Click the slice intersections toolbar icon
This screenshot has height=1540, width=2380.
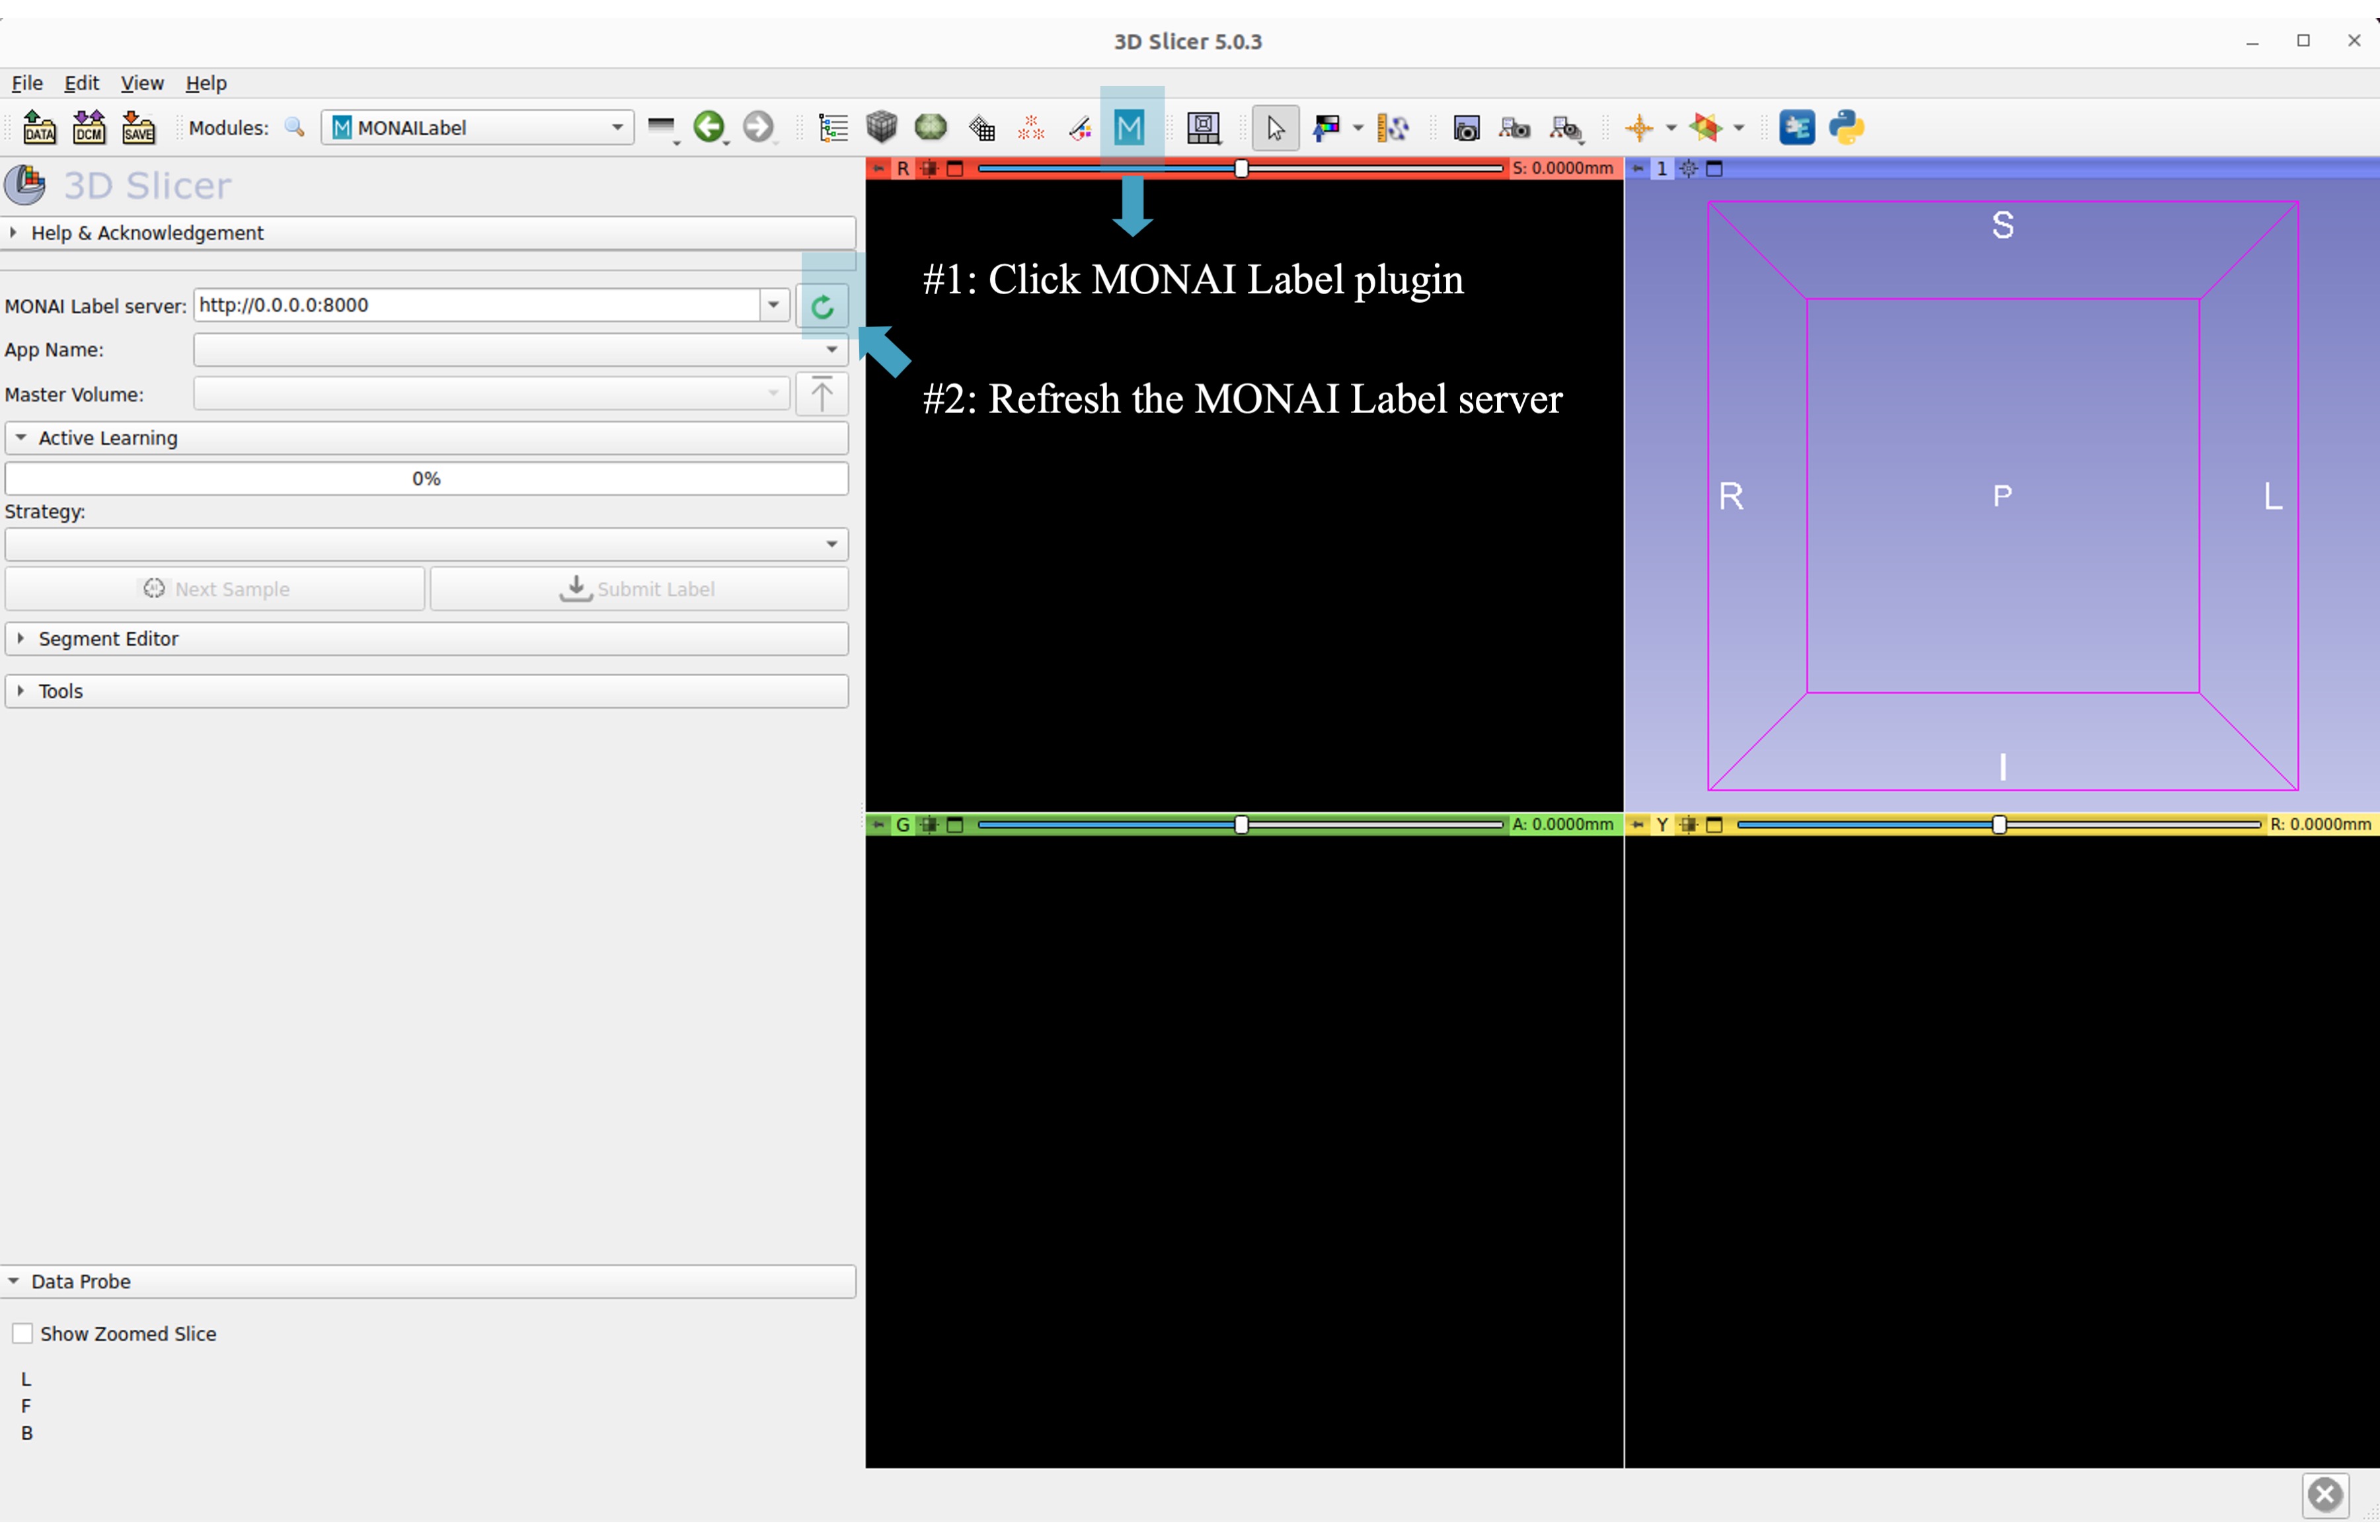(x=1707, y=128)
